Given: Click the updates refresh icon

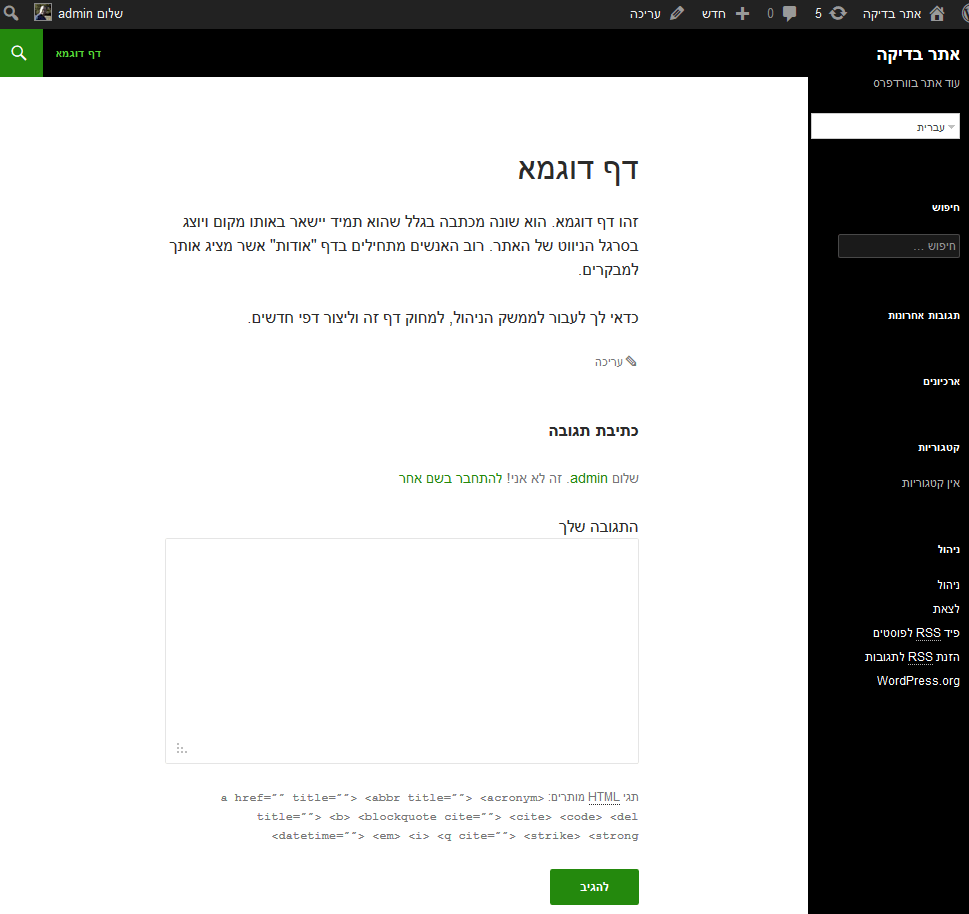Looking at the screenshot, I should (x=837, y=13).
